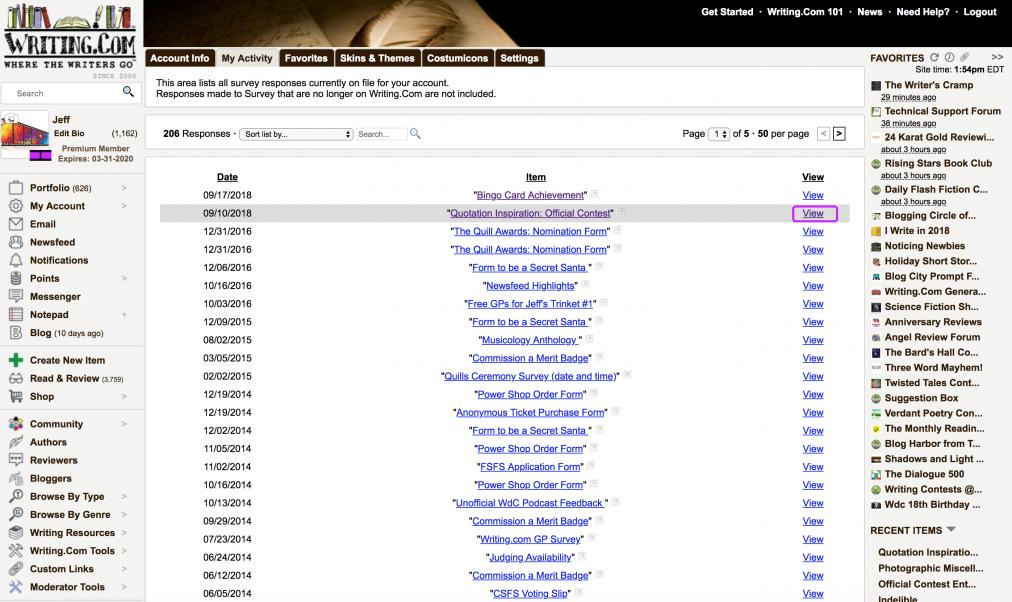Open "The Writer's Cramp" favorite
Viewport: 1012px width, 602px height.
929,85
